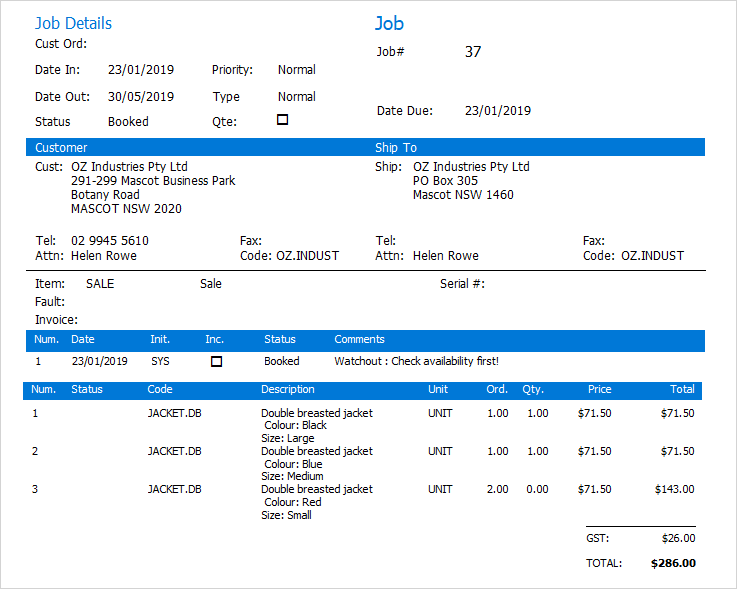Select line item 2 JACKET.DB code
This screenshot has width=737, height=589.
(x=175, y=451)
